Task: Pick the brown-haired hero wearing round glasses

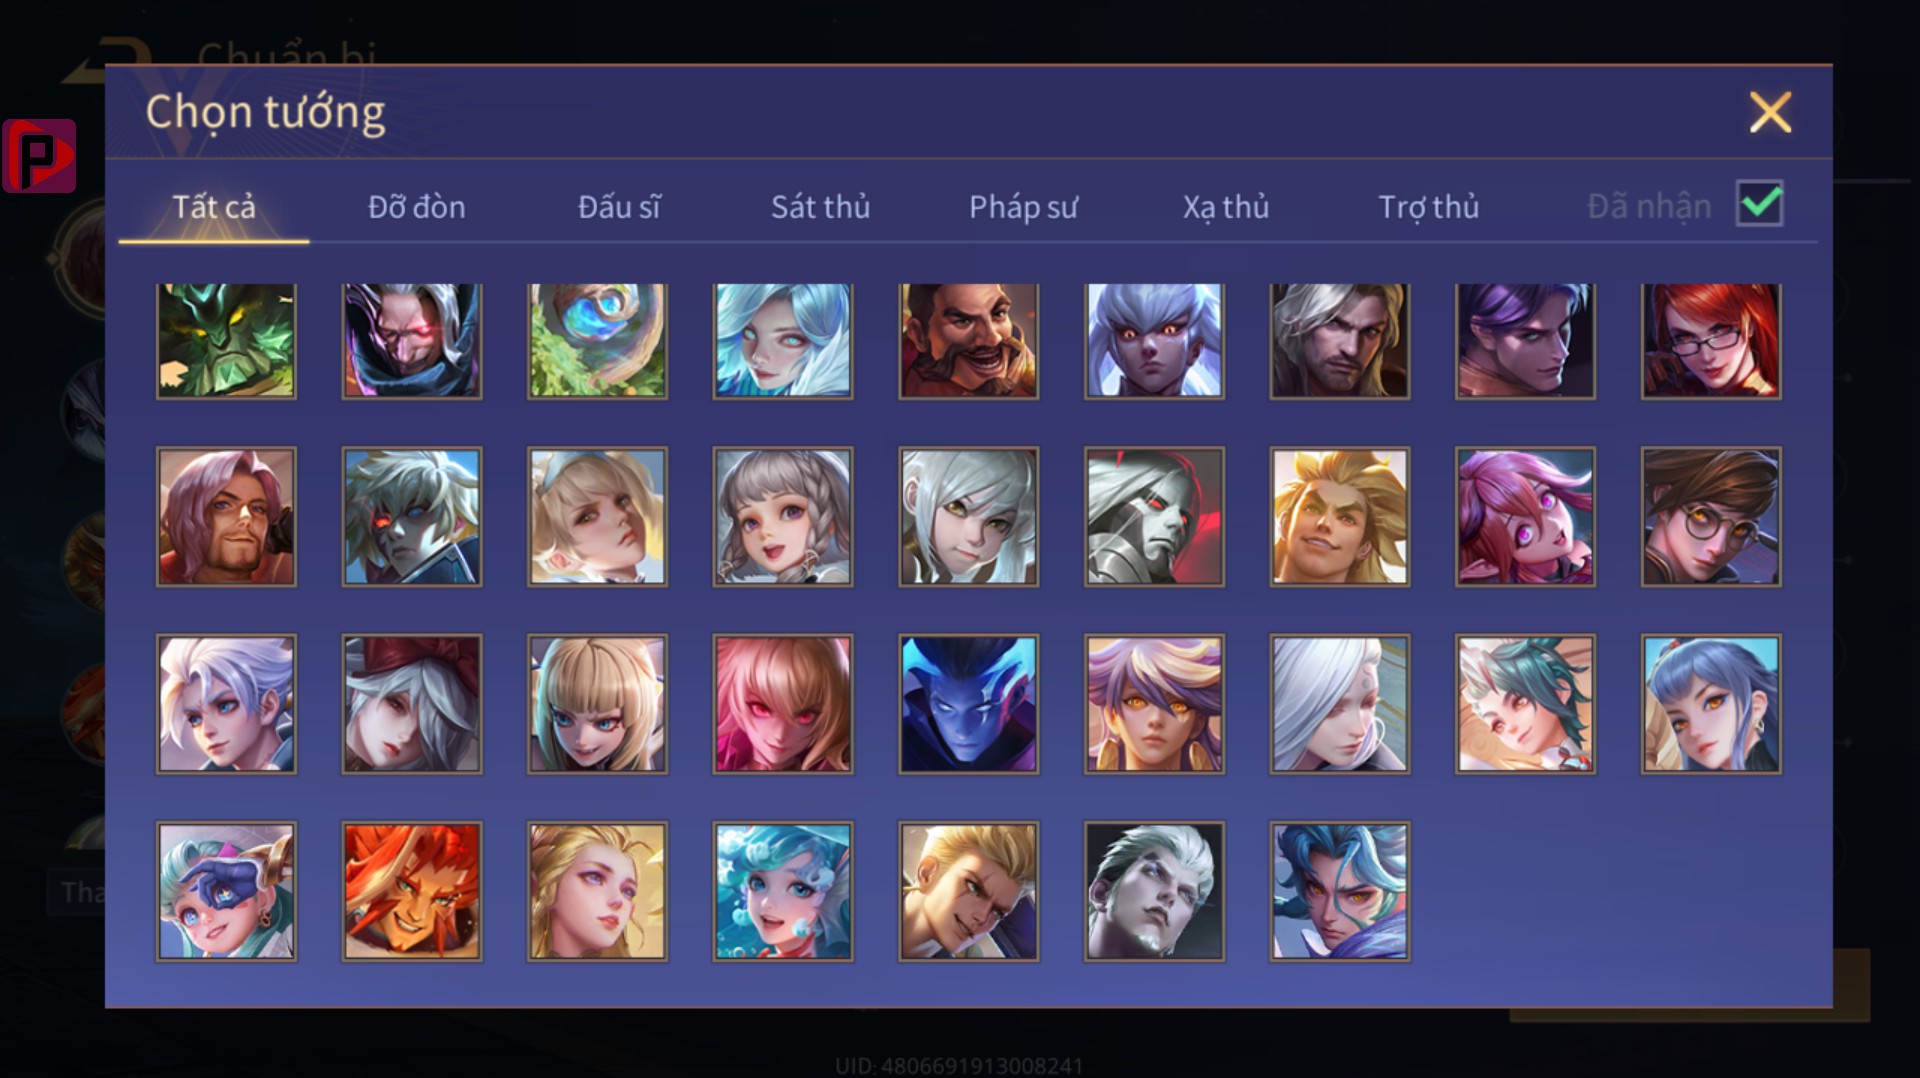Action: point(1711,516)
